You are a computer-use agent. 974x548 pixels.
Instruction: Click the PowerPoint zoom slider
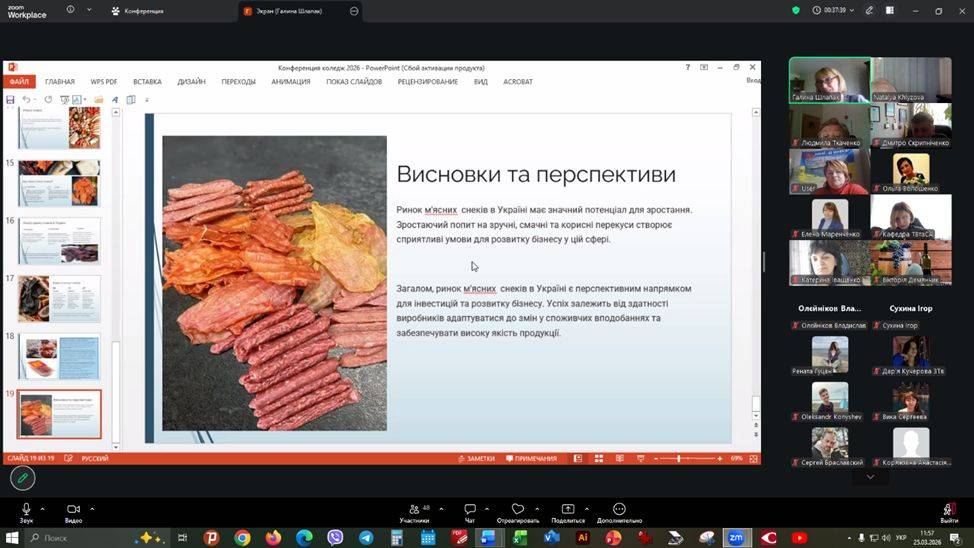(x=679, y=458)
